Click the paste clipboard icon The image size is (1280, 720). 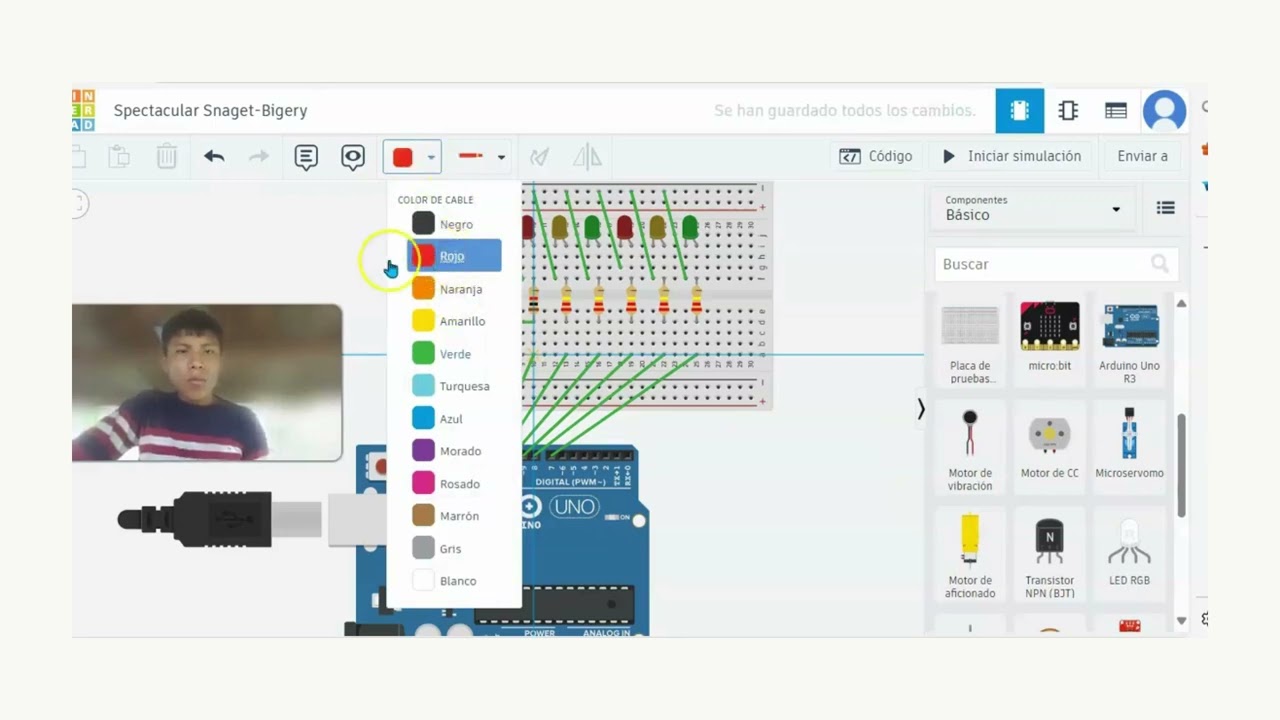119,157
